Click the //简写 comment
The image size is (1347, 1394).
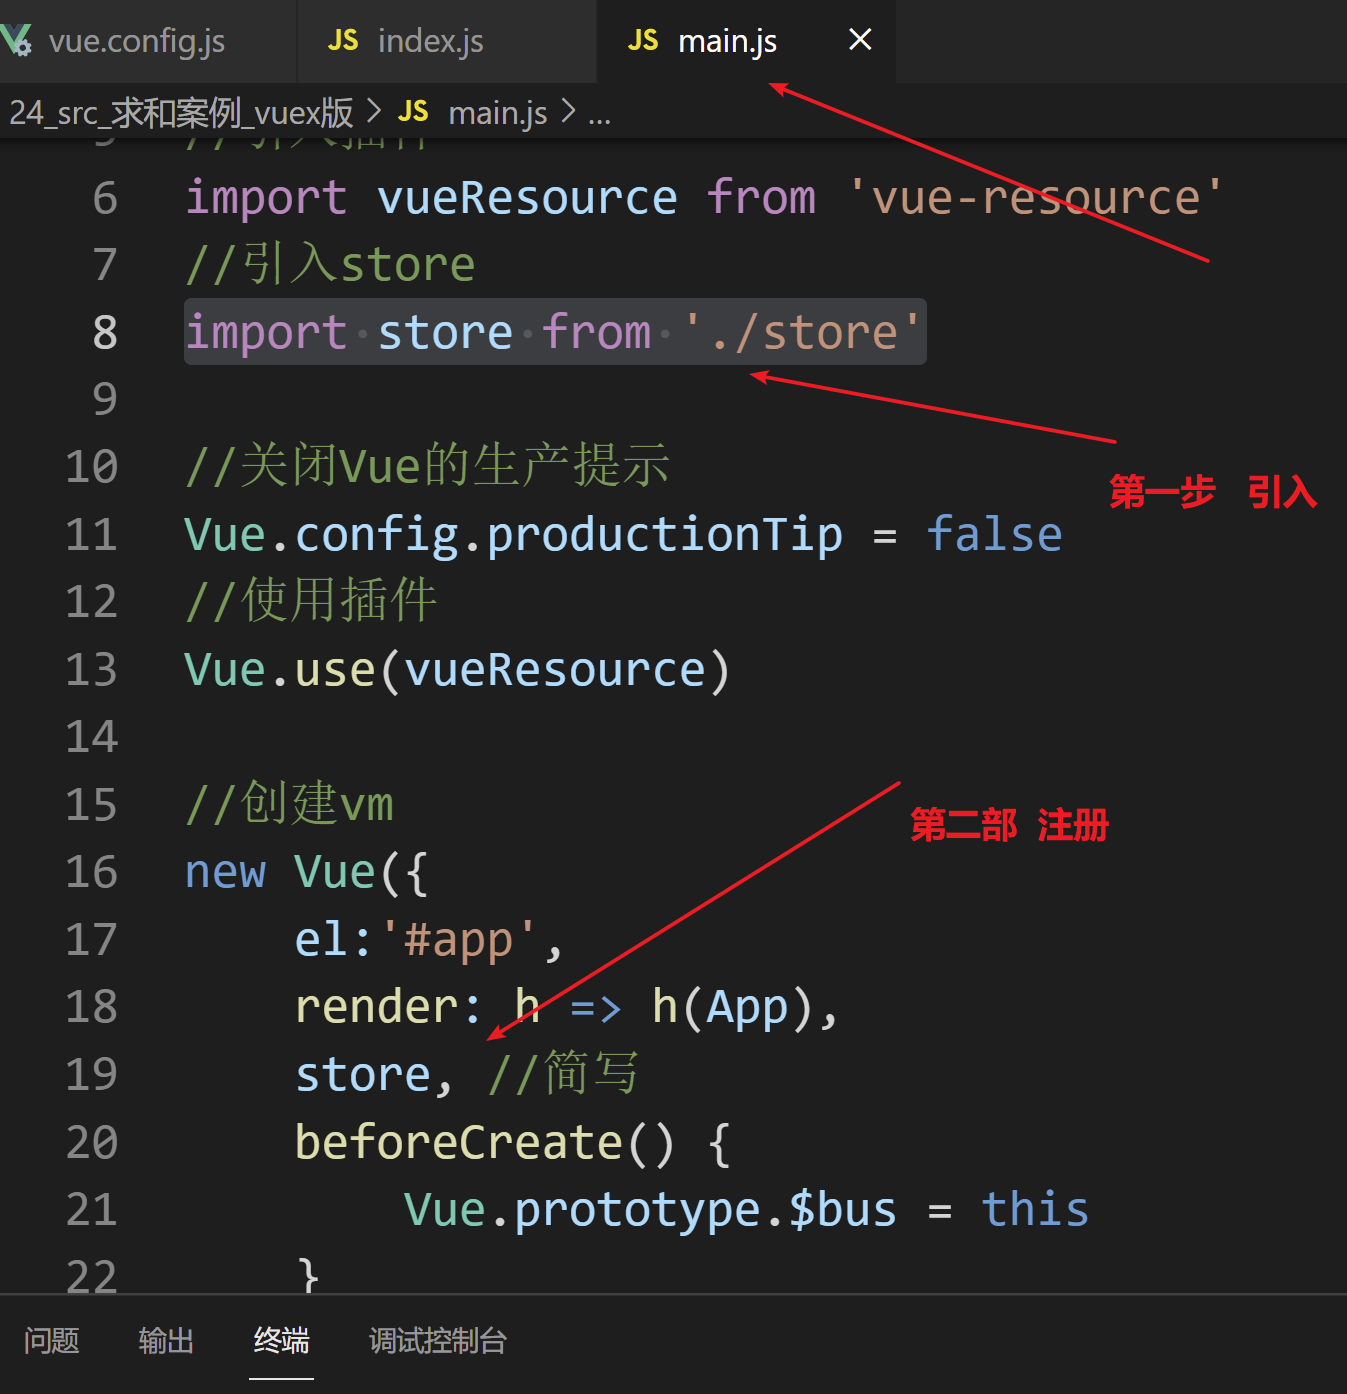point(562,1074)
